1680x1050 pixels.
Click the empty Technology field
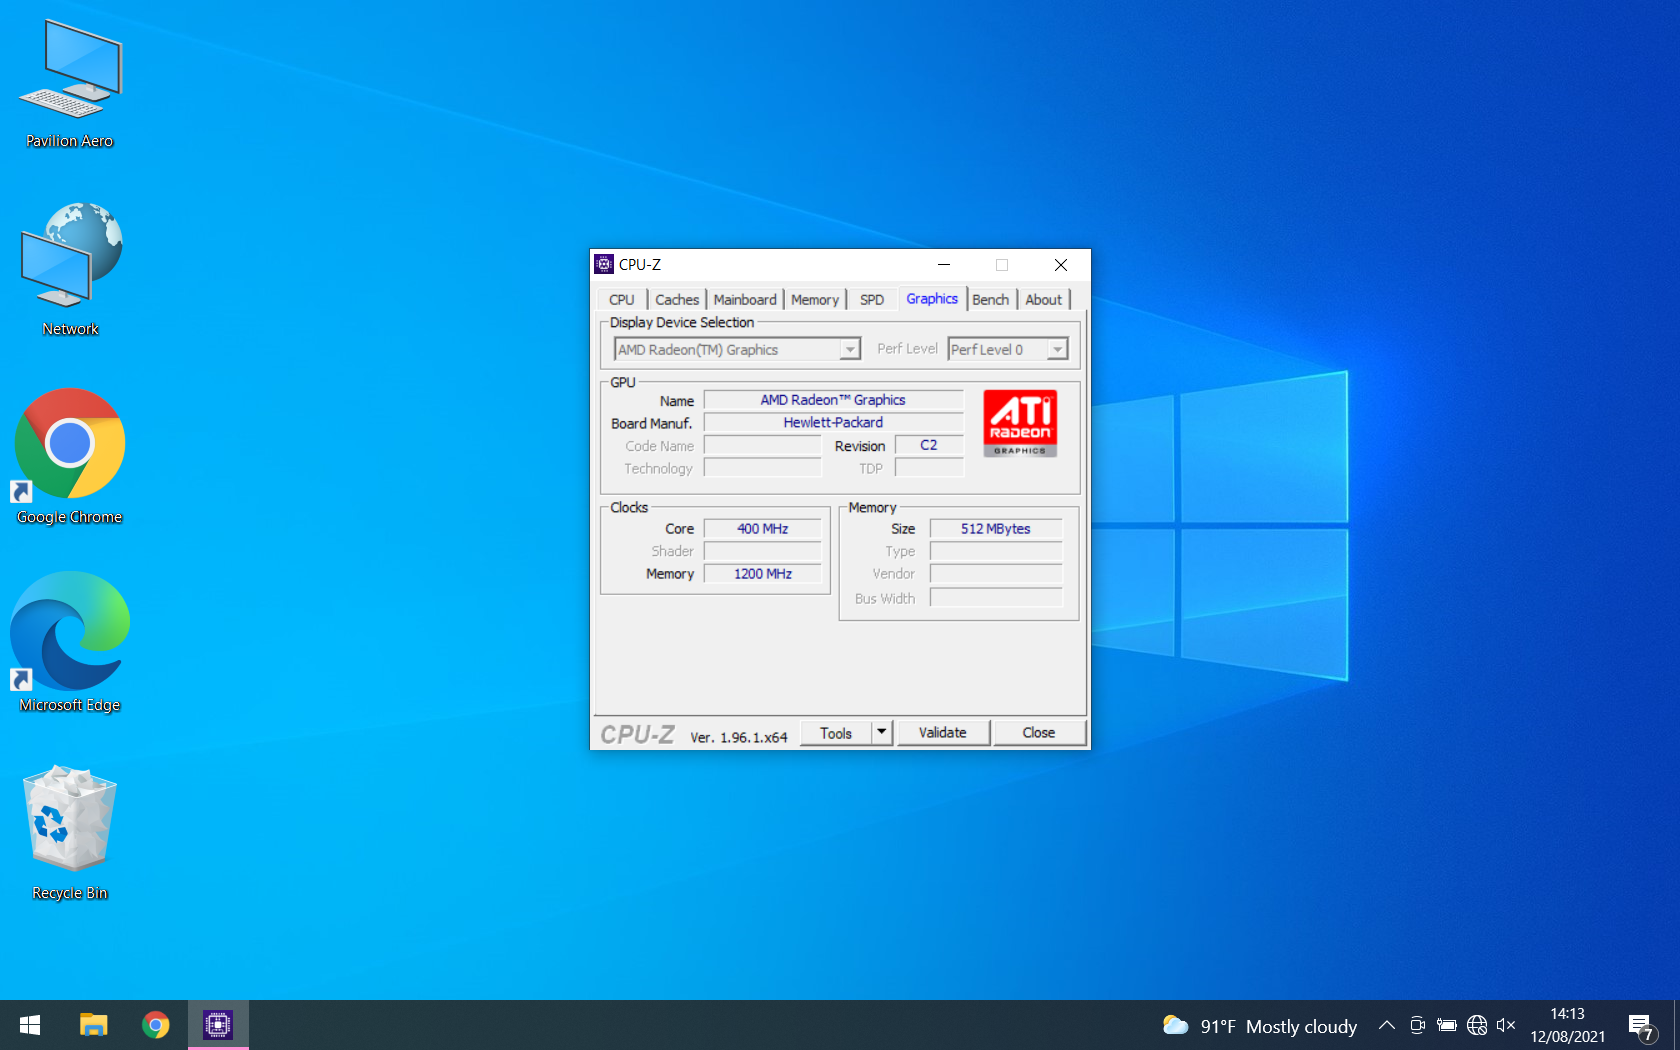(763, 468)
